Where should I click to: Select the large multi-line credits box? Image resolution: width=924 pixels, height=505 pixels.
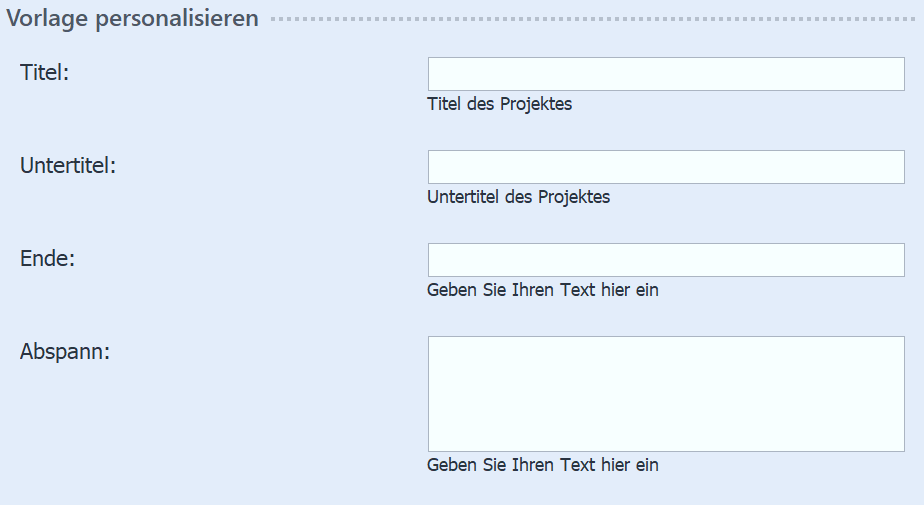(x=666, y=394)
